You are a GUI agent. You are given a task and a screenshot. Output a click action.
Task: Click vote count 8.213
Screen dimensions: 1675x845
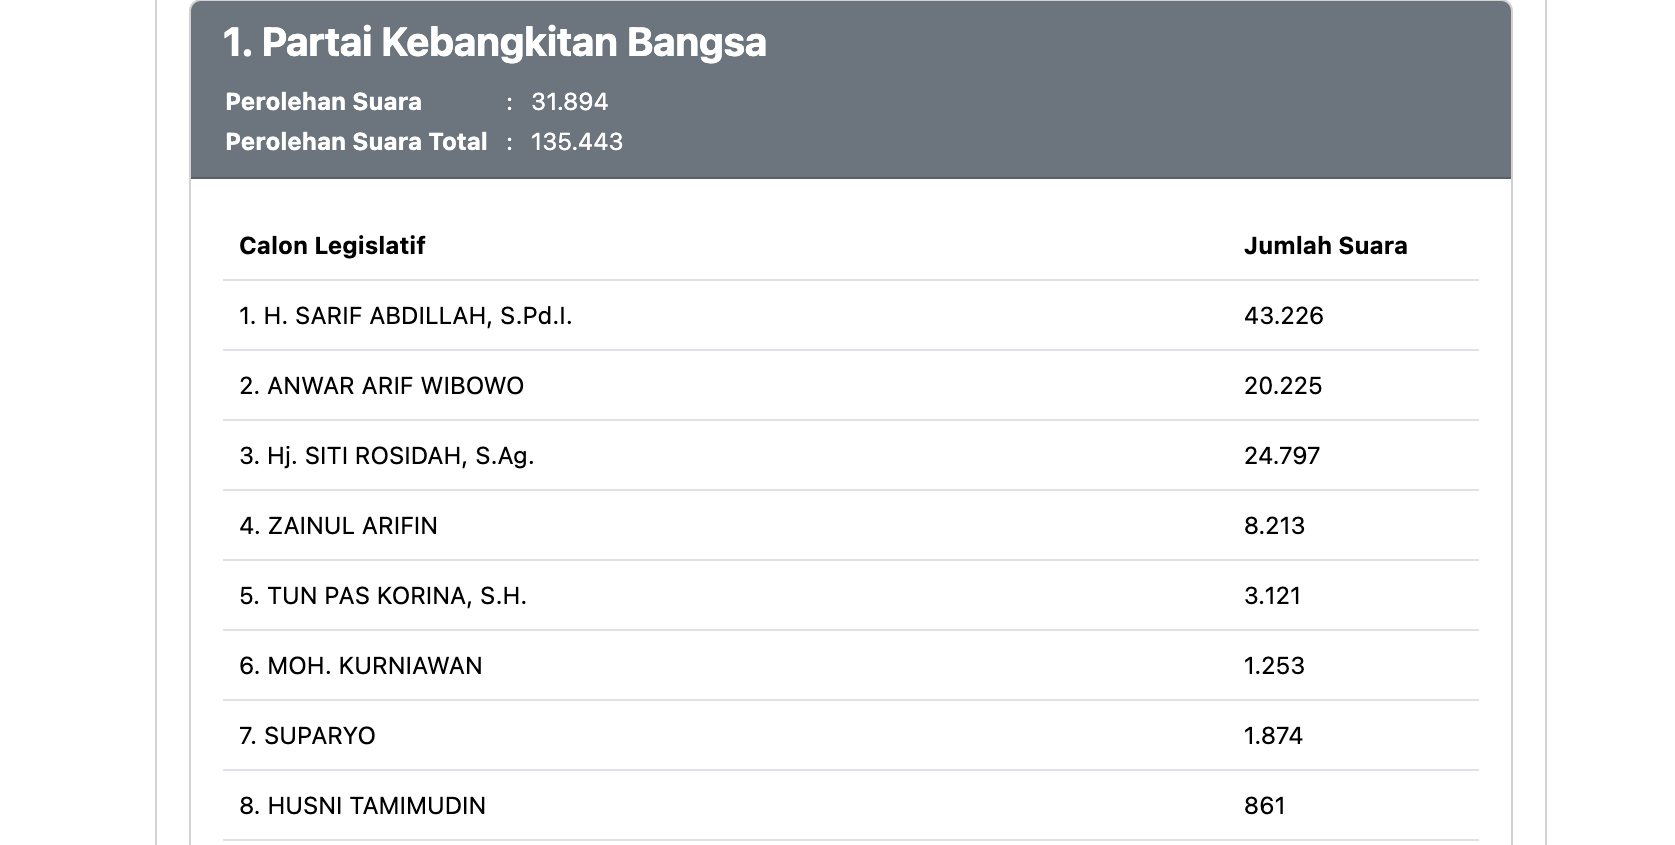pos(1274,526)
